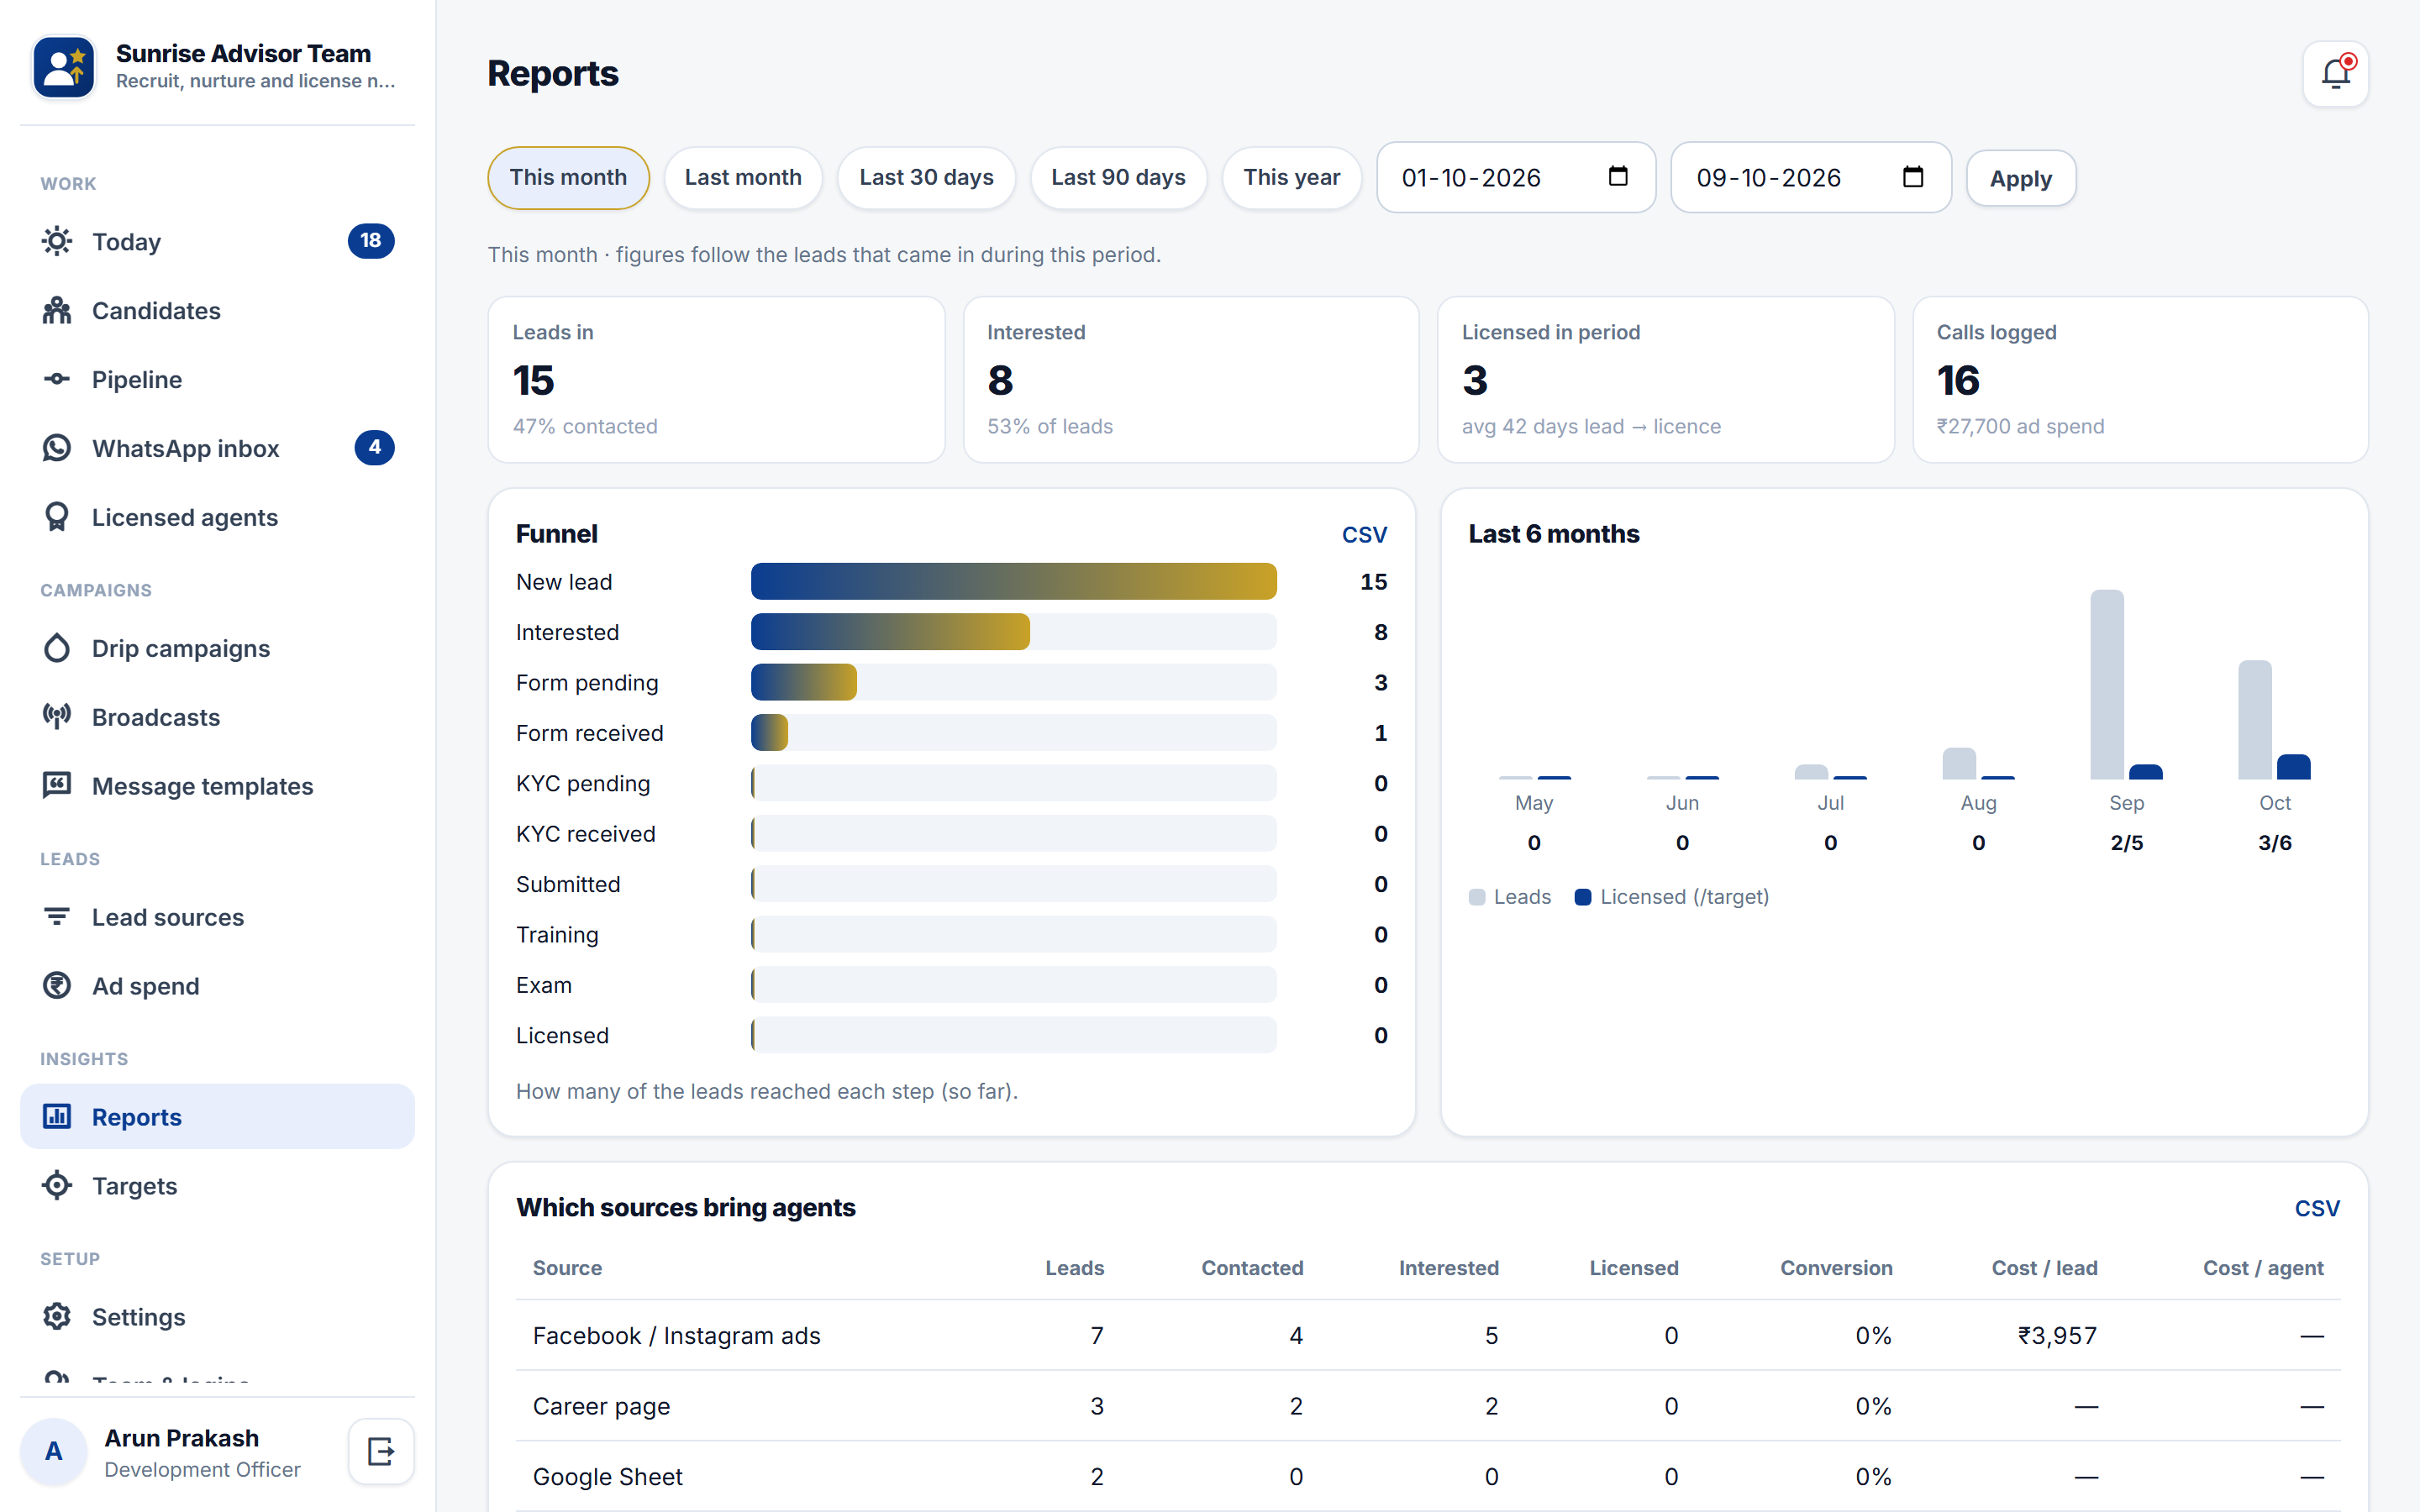Viewport: 2420px width, 1512px height.
Task: Open Lead sources from the sidebar
Action: point(217,917)
